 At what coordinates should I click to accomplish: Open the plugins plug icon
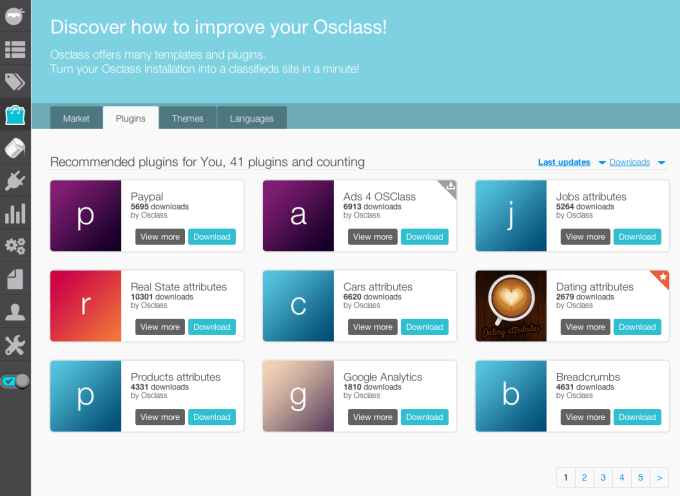tap(15, 180)
